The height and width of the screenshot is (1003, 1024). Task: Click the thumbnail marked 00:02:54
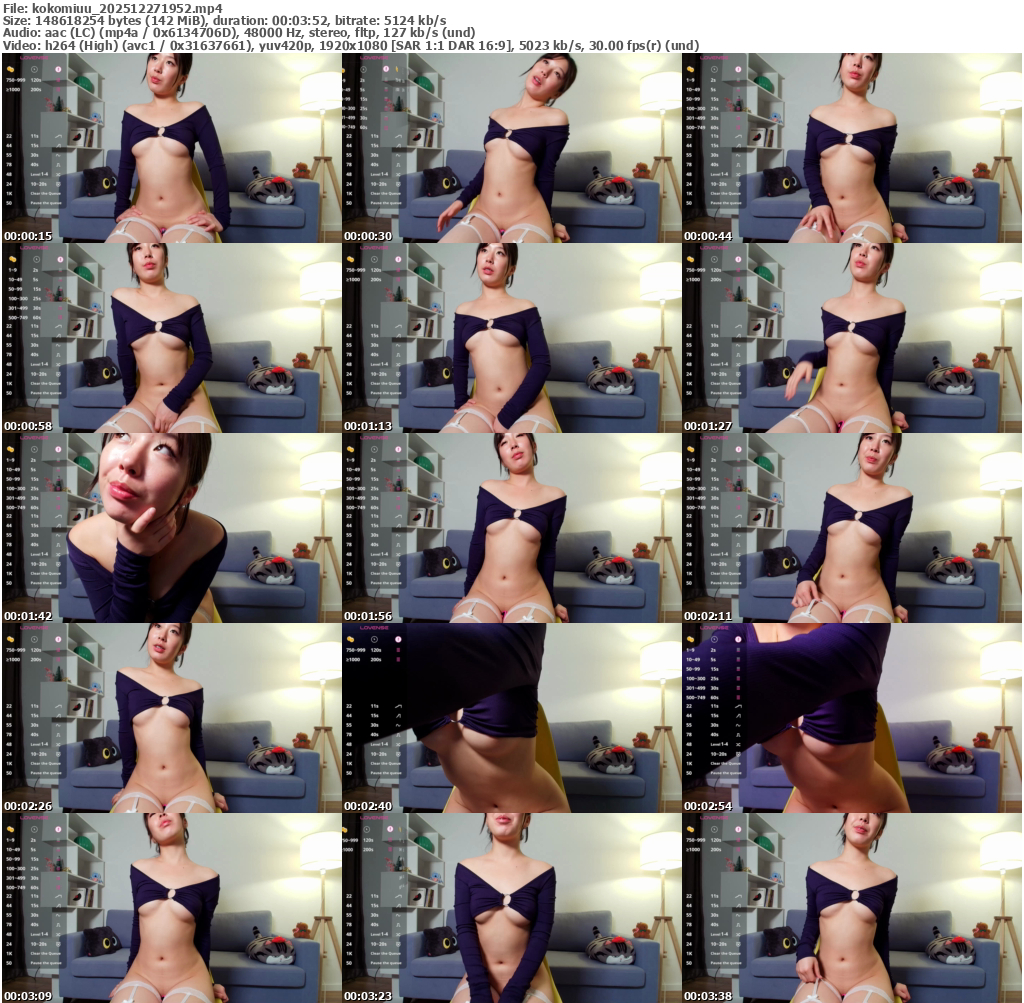(x=851, y=717)
